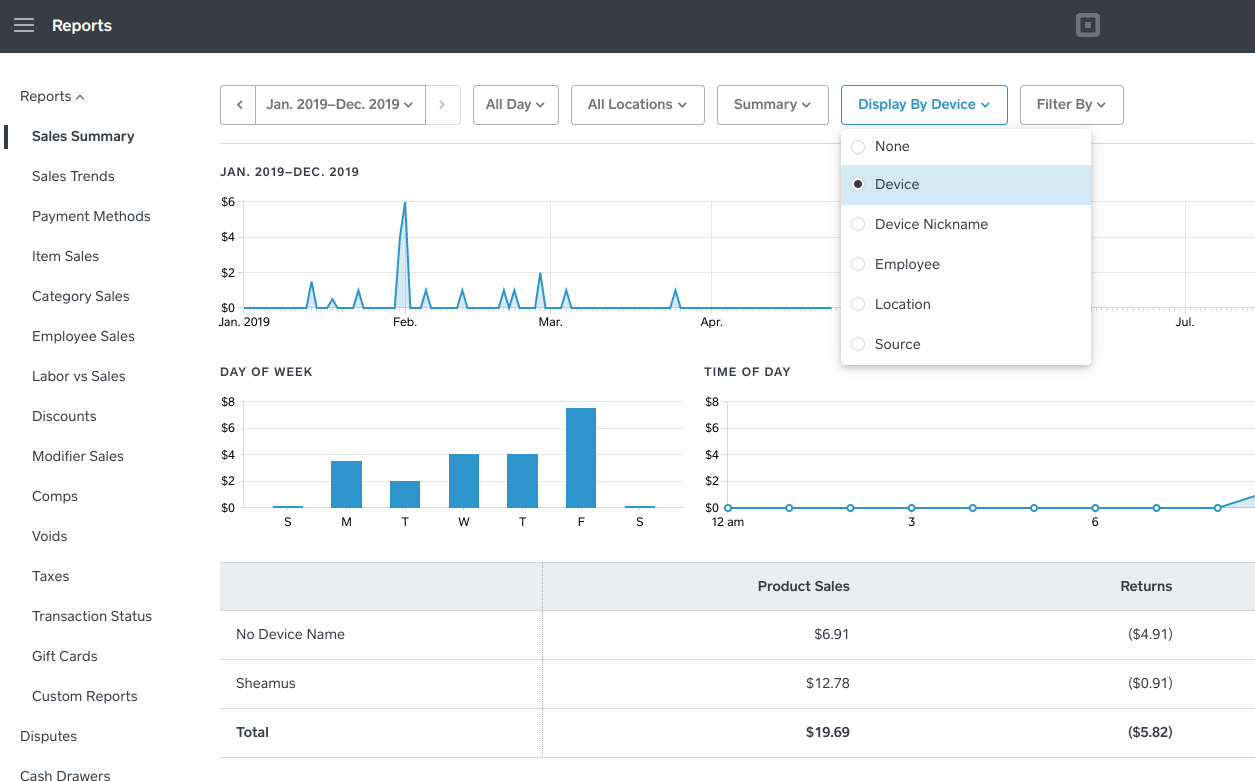Click the Sheamus device row
Viewport: 1255px width, 781px height.
pyautogui.click(x=266, y=684)
